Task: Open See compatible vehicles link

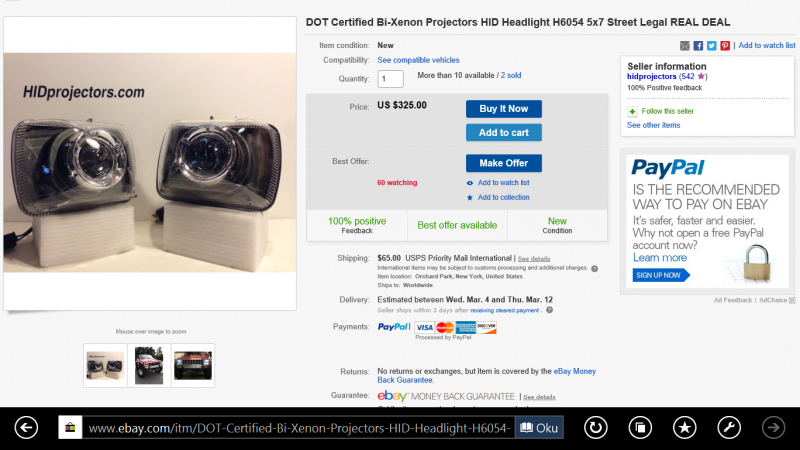Action: [418, 60]
